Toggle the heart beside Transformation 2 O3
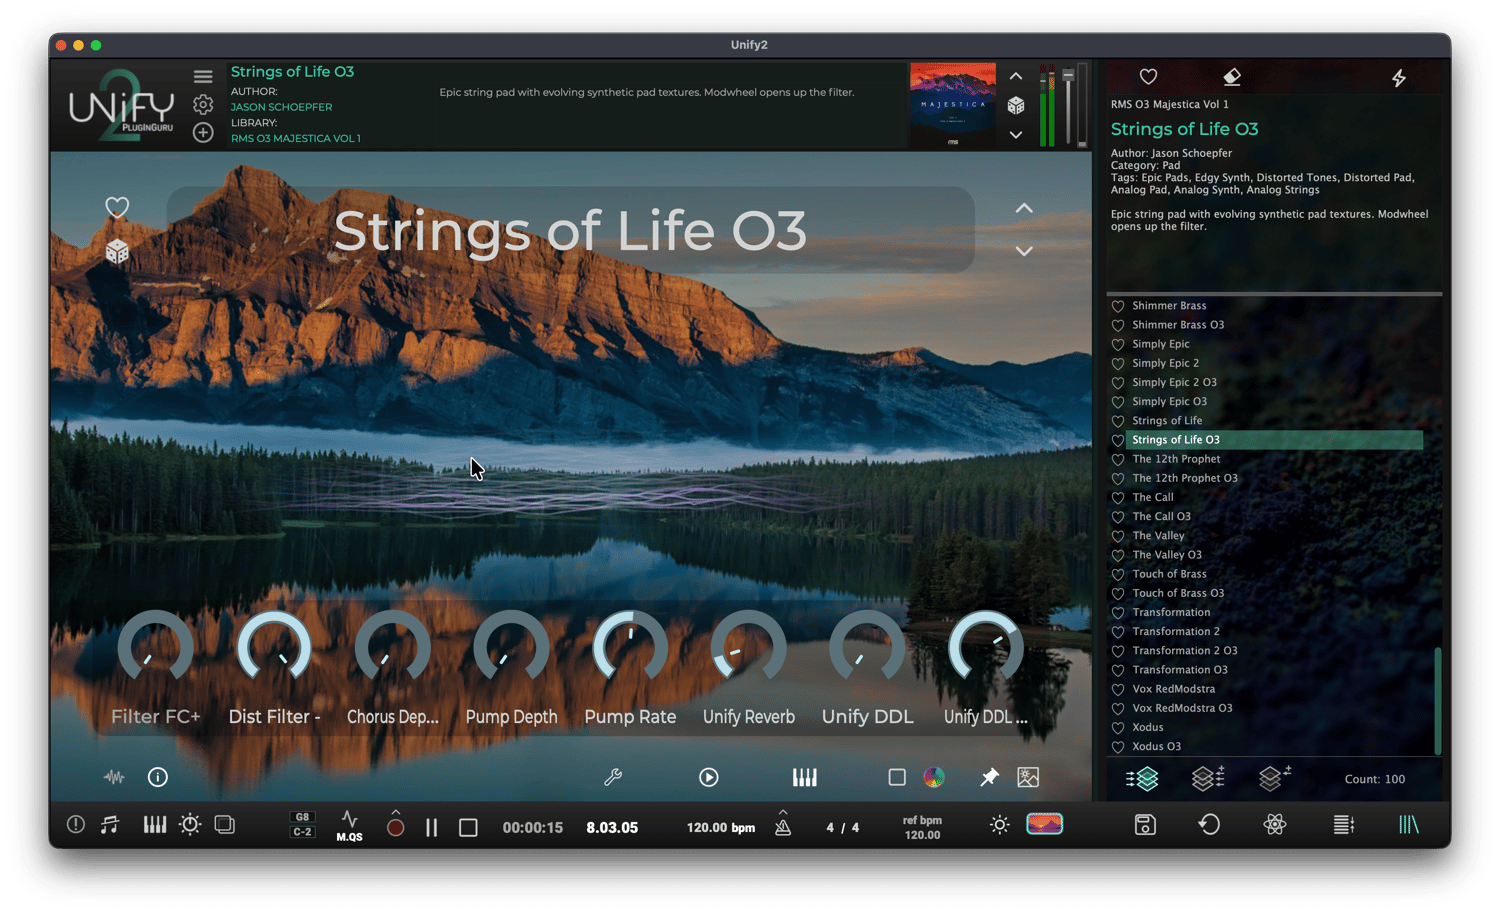The width and height of the screenshot is (1500, 913). (1118, 651)
